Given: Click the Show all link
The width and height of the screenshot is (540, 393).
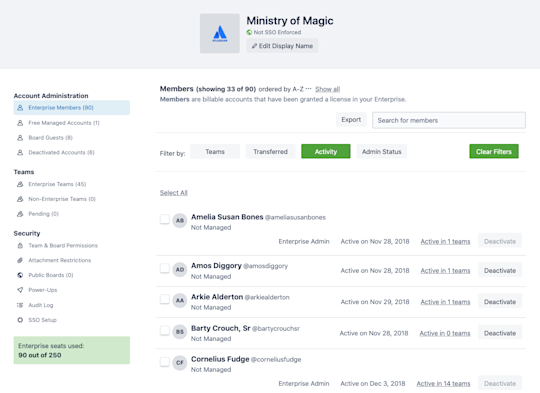Looking at the screenshot, I should tap(328, 89).
